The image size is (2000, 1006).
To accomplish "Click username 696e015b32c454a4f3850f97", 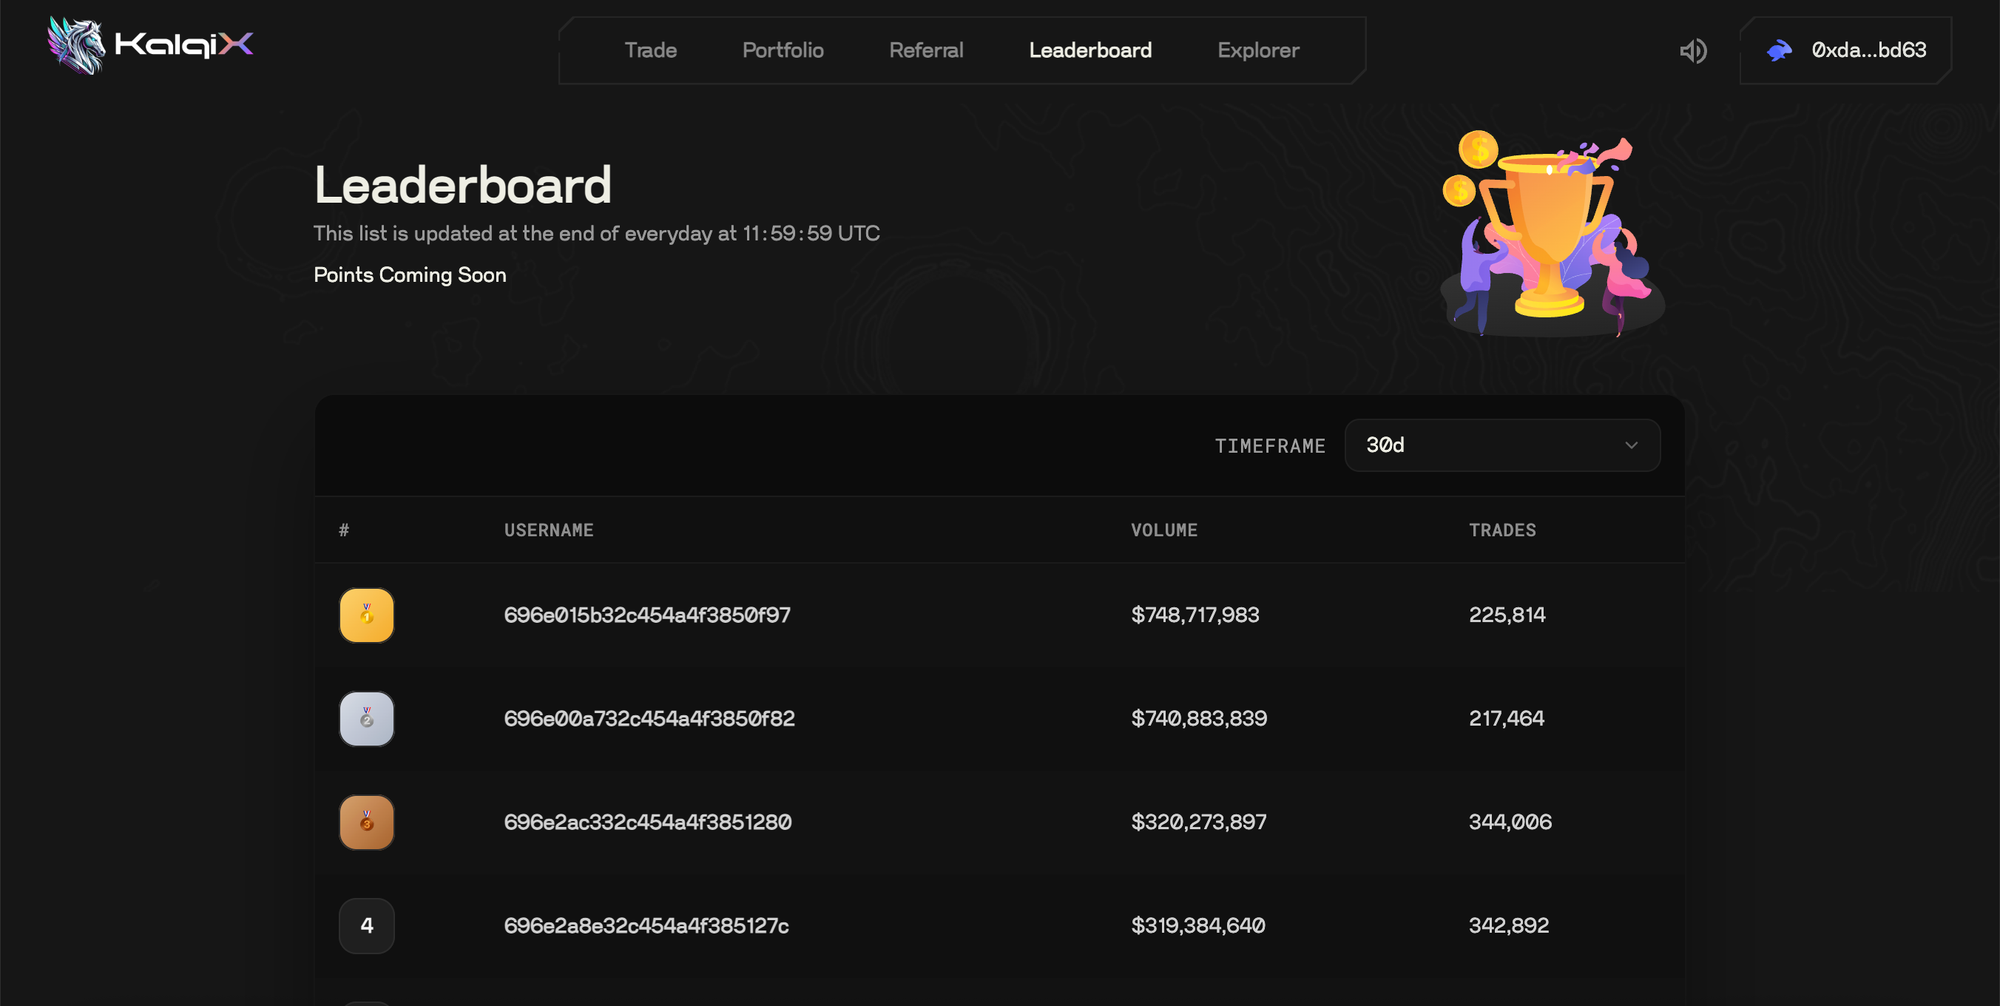I will pos(647,615).
